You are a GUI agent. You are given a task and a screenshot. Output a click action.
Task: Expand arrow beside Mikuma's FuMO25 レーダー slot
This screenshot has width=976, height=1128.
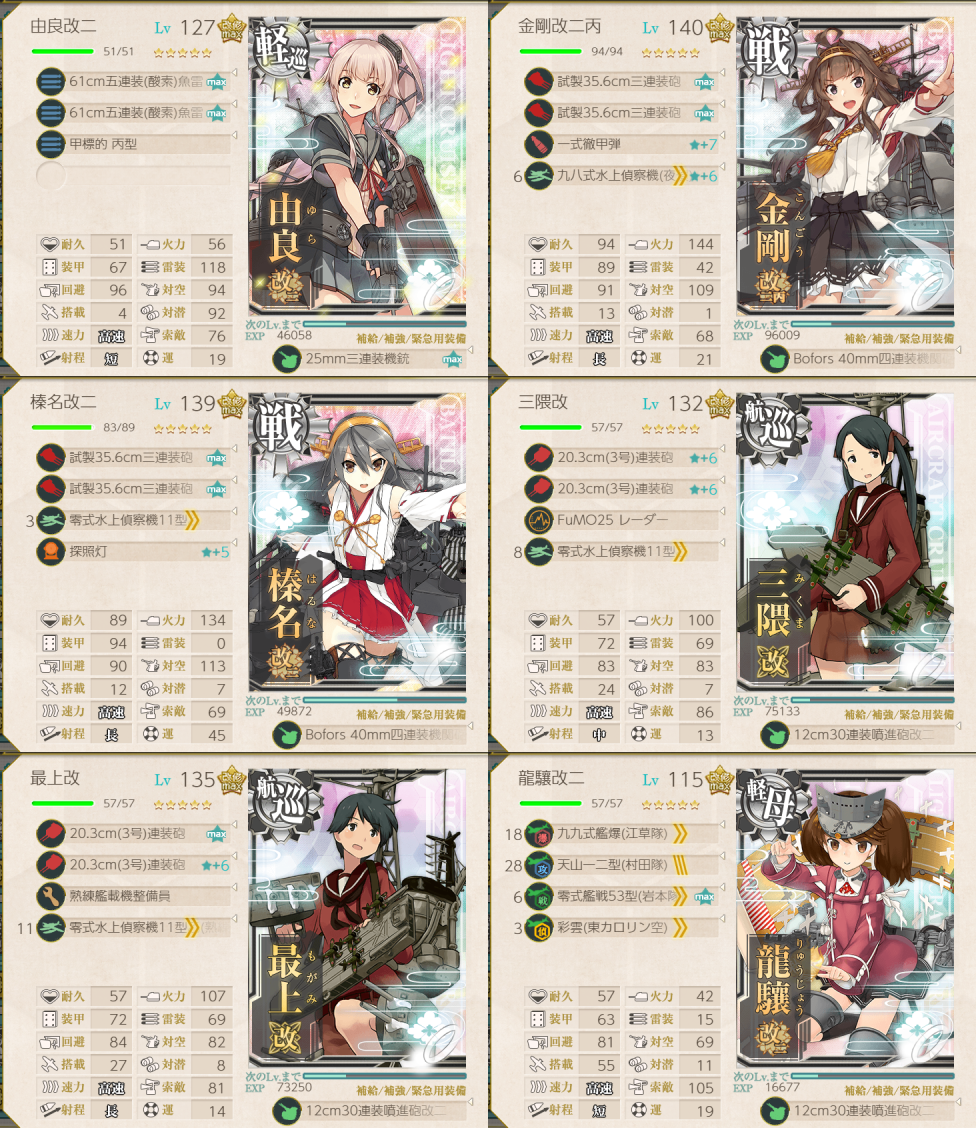[x=722, y=511]
